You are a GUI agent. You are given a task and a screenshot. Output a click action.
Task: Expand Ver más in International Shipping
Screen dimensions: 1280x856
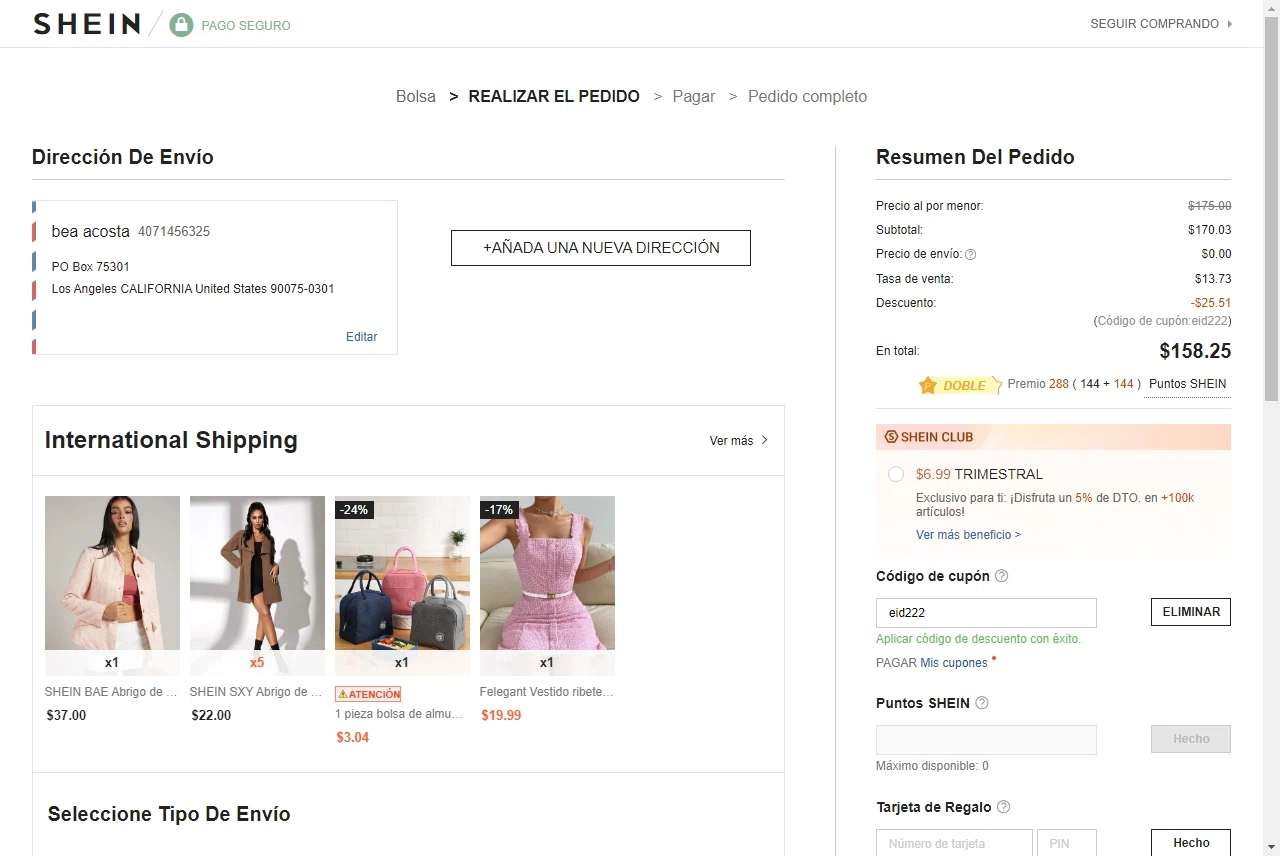739,440
